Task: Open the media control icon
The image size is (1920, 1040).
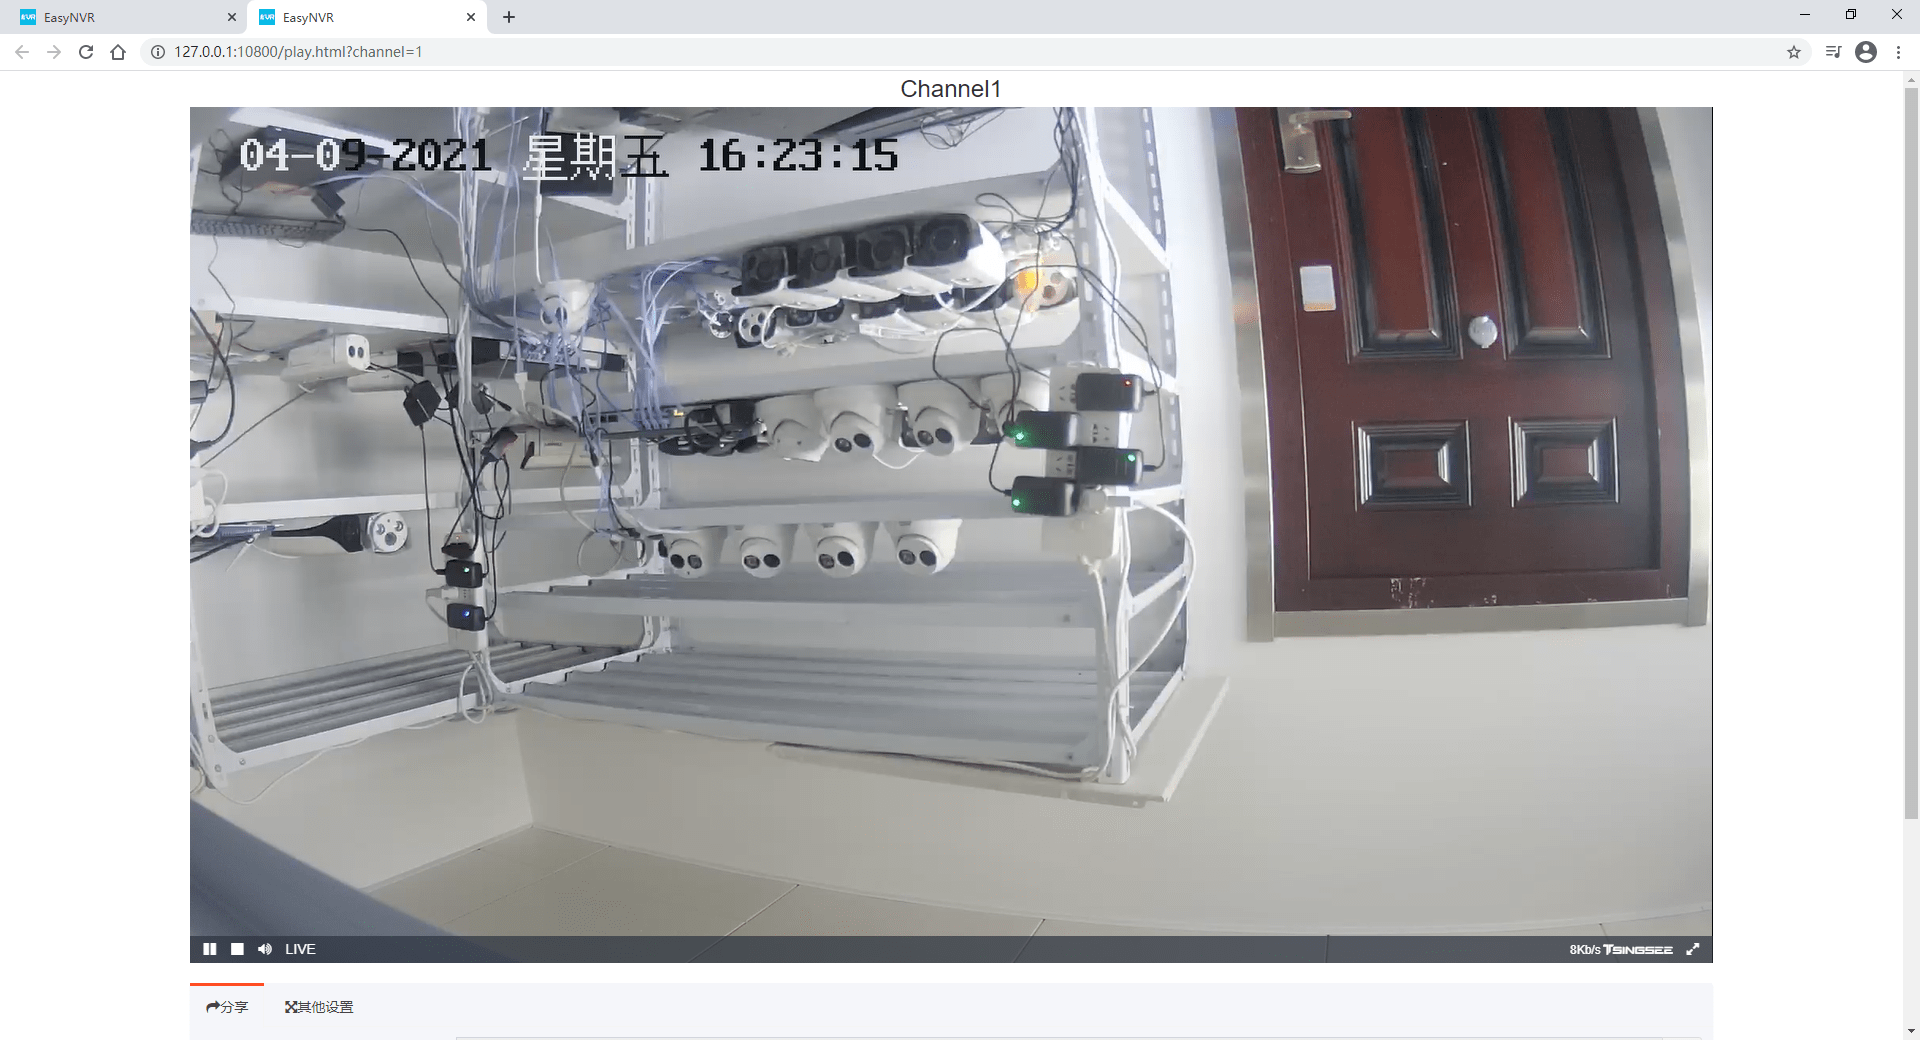Action: point(1833,52)
